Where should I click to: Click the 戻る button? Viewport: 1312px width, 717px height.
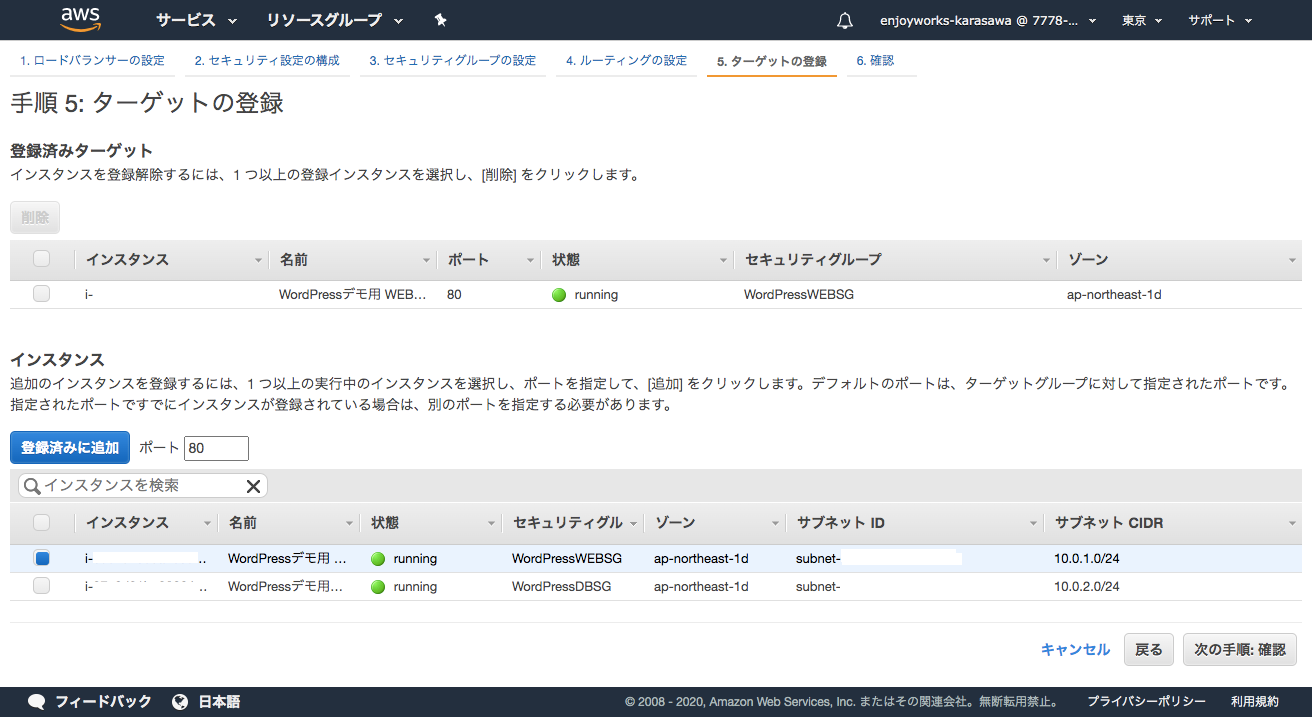pyautogui.click(x=1149, y=649)
